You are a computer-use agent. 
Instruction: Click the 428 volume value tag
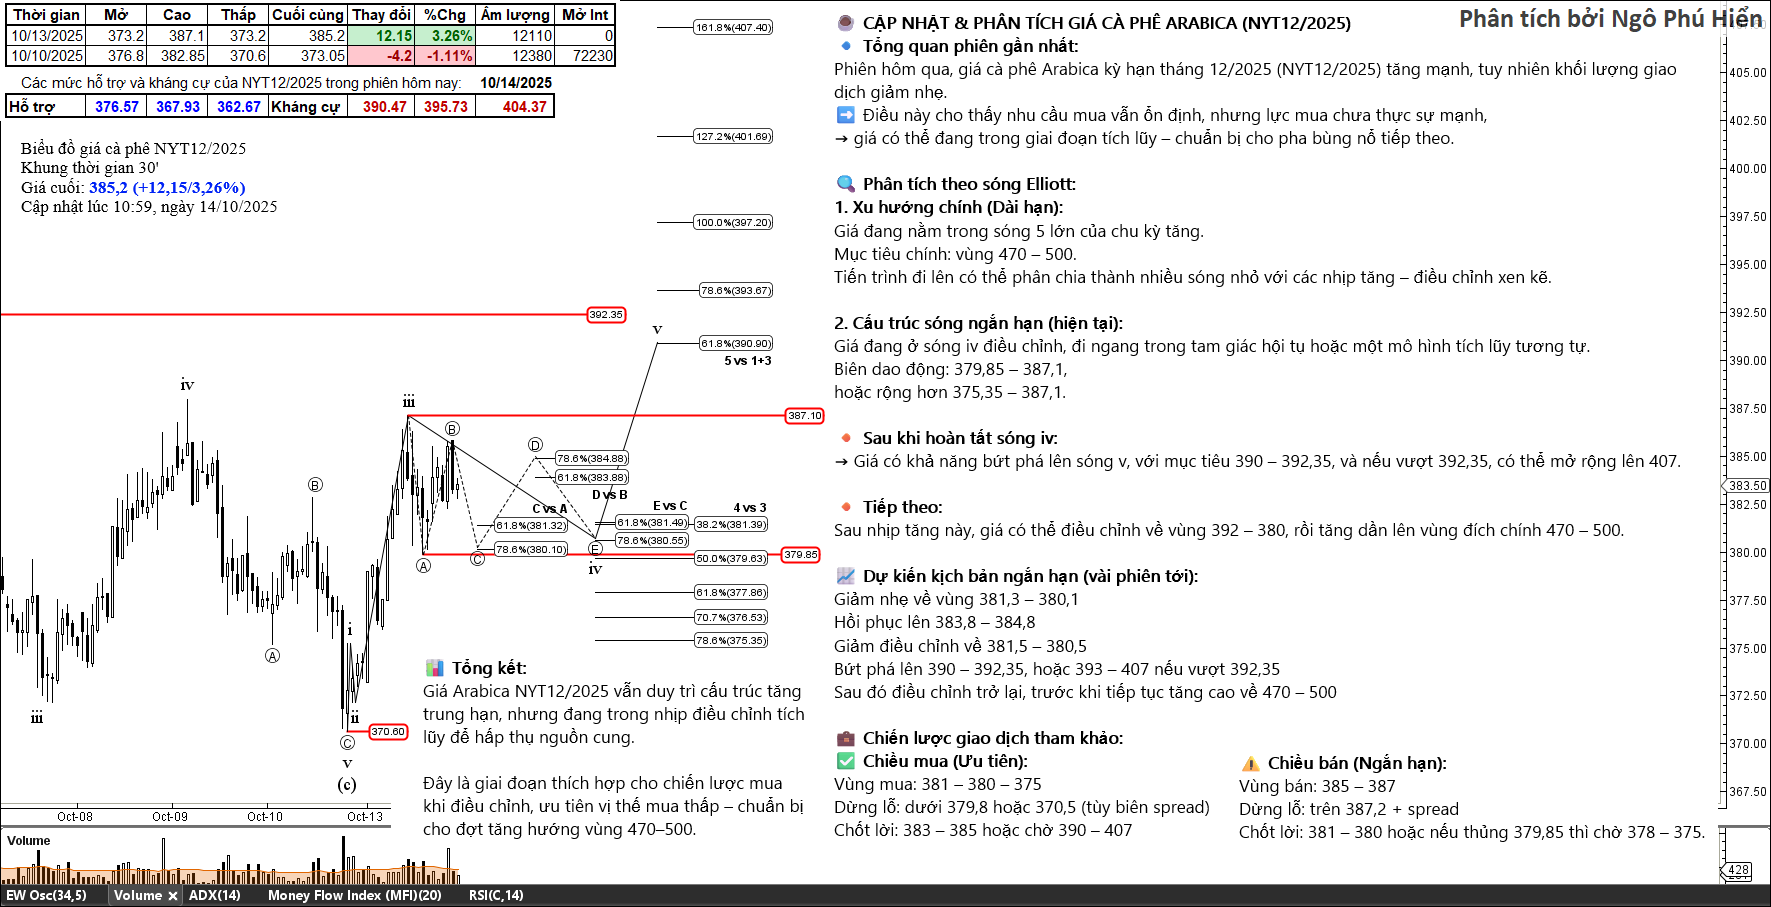[1739, 870]
